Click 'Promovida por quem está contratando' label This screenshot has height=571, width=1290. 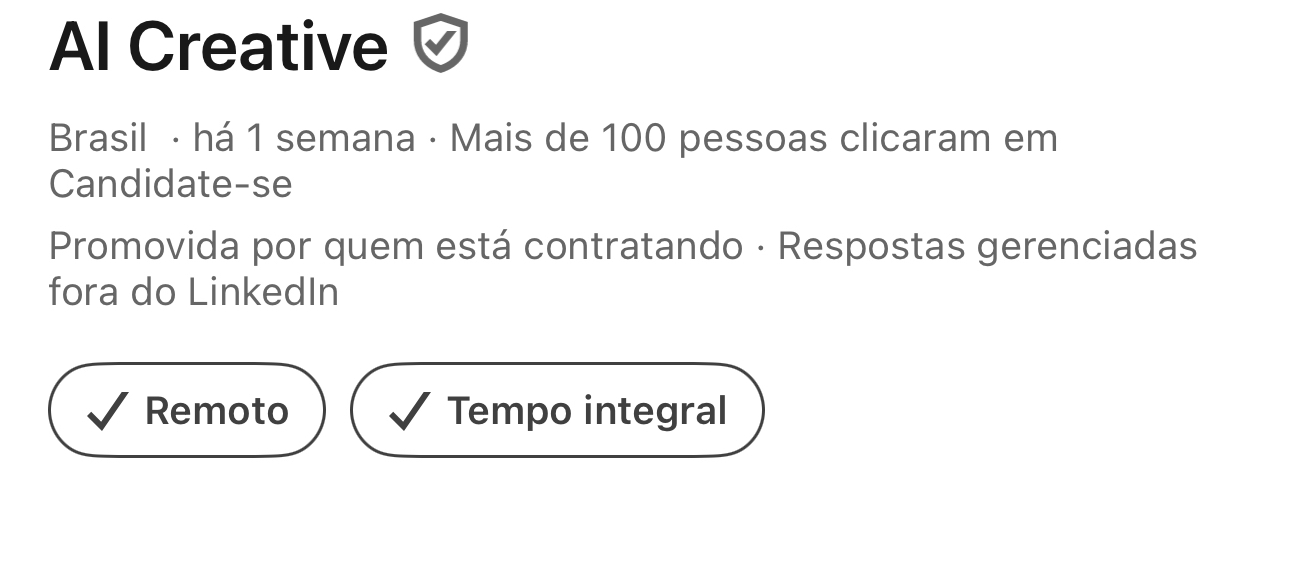[395, 246]
